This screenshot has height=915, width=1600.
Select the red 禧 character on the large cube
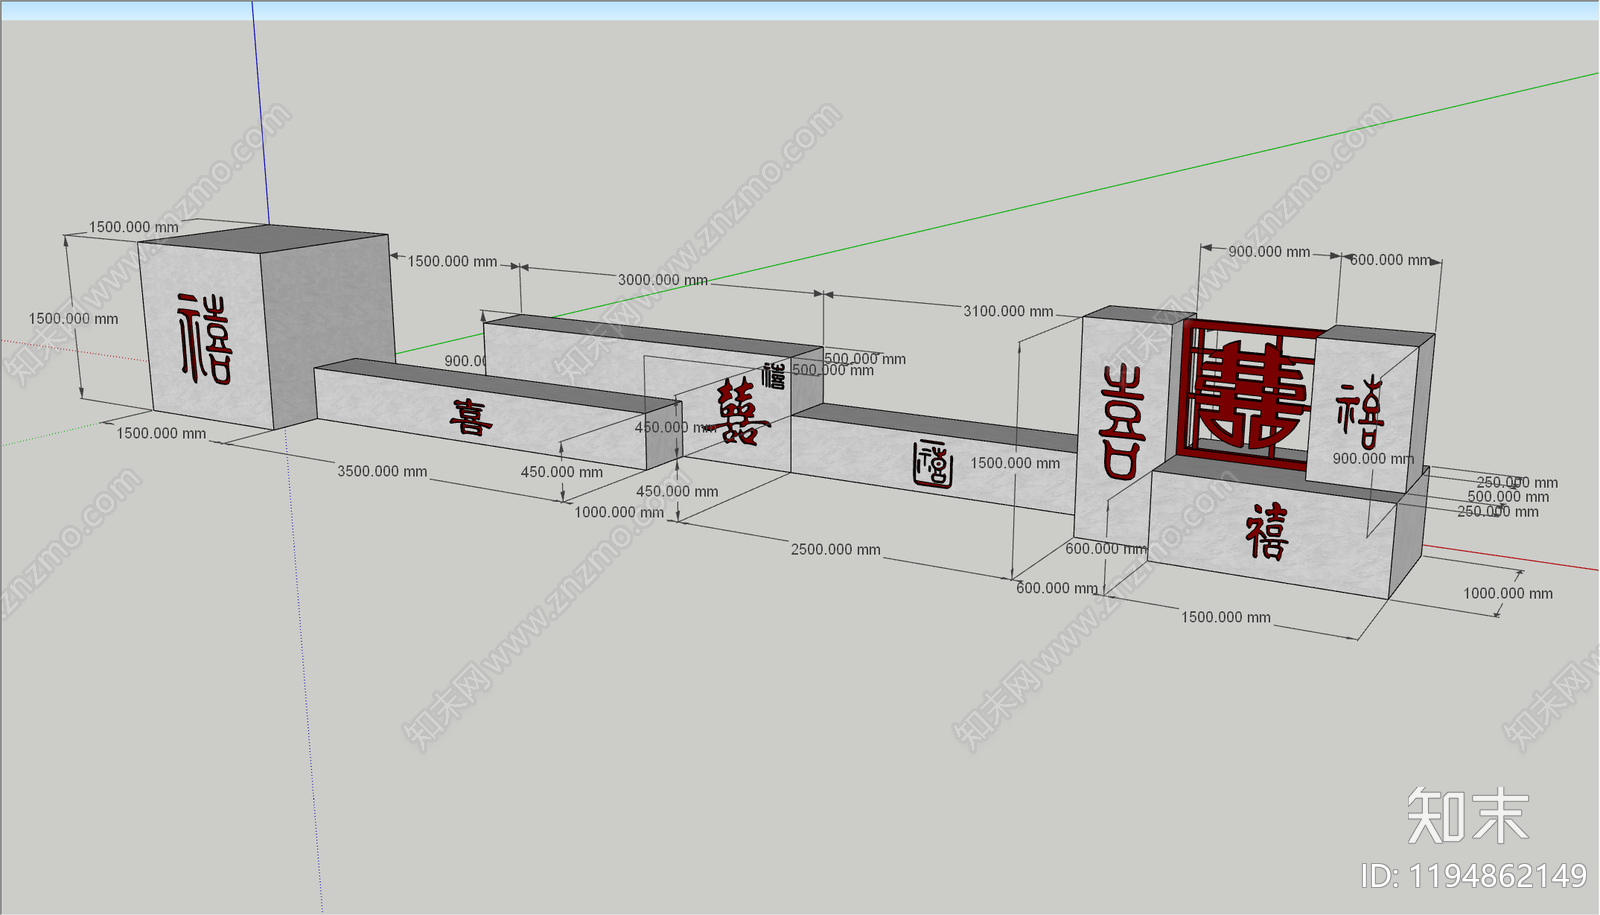click(205, 340)
